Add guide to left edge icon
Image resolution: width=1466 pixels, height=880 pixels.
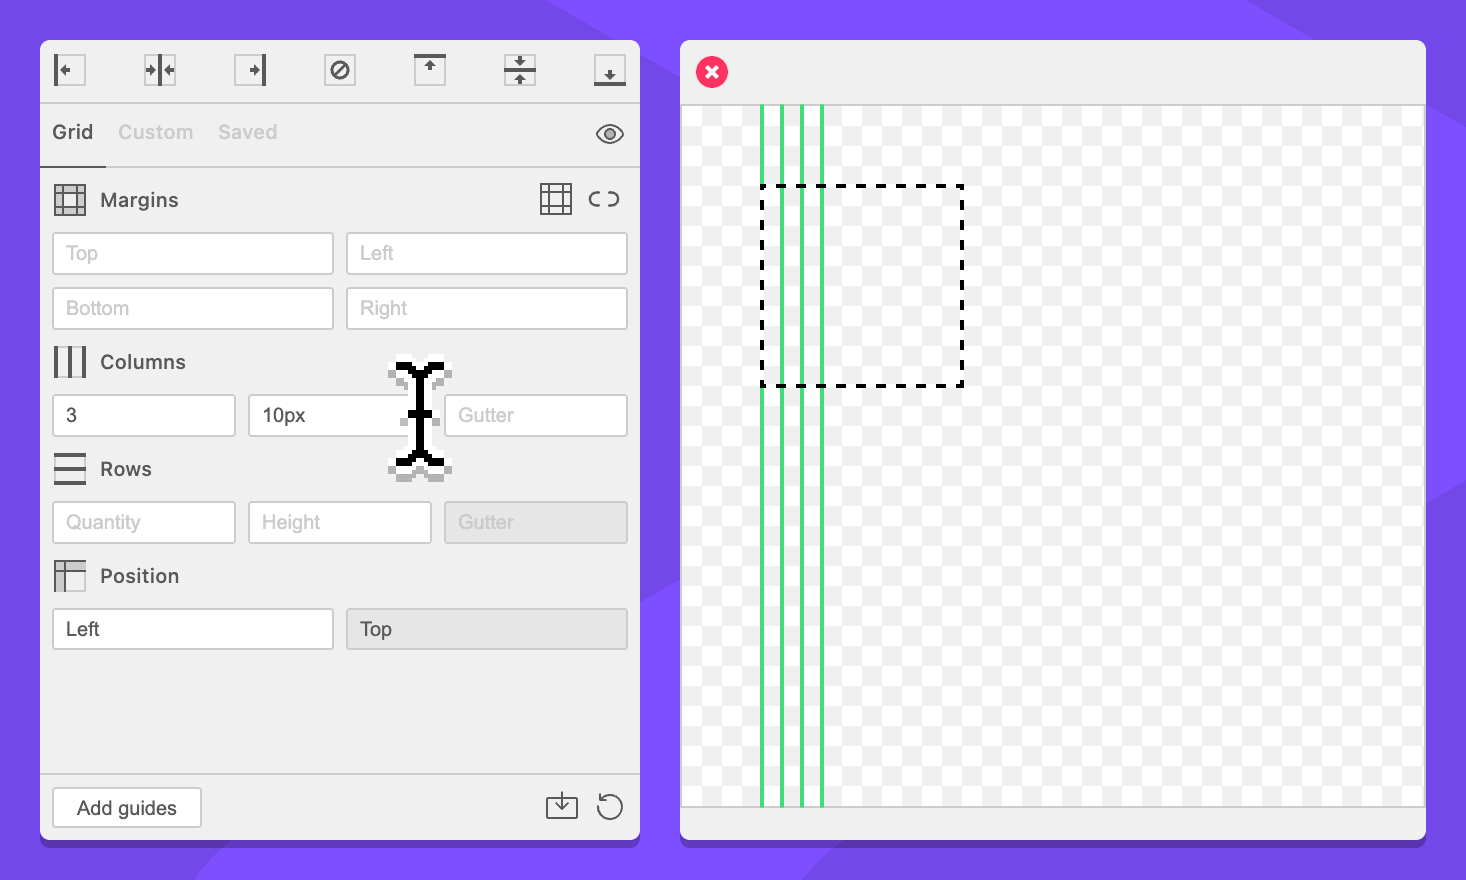(x=69, y=70)
